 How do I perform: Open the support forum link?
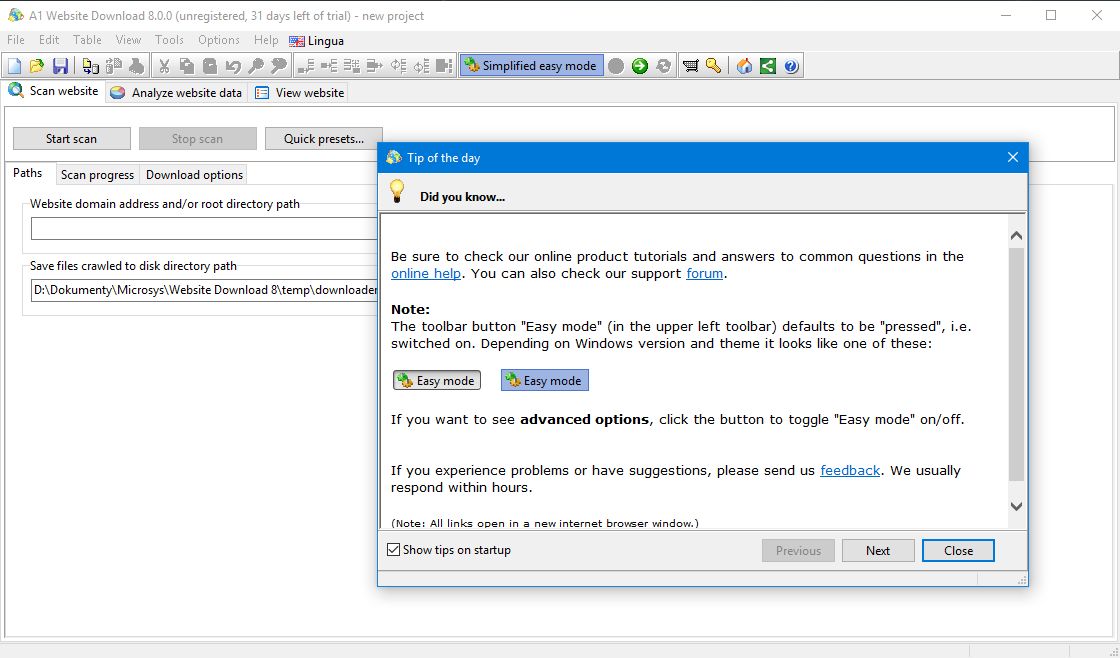[x=704, y=274]
